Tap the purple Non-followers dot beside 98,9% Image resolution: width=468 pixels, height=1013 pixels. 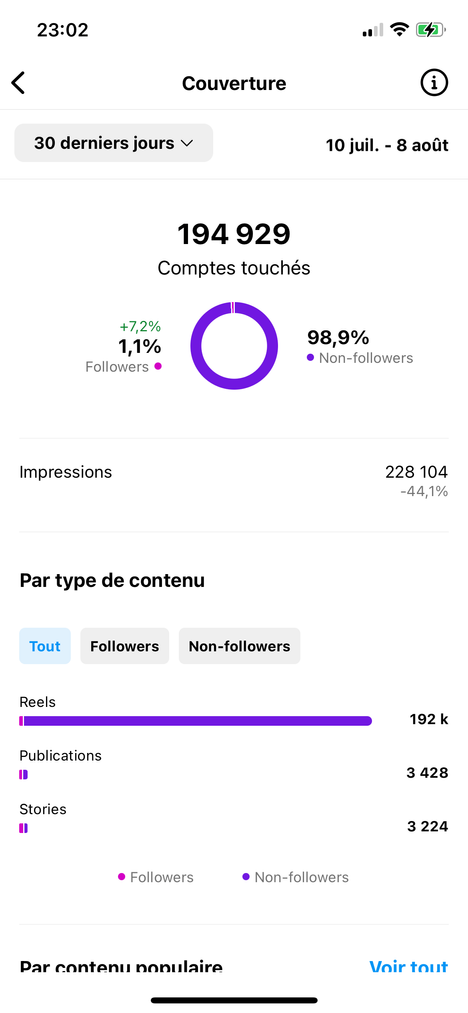(x=311, y=357)
